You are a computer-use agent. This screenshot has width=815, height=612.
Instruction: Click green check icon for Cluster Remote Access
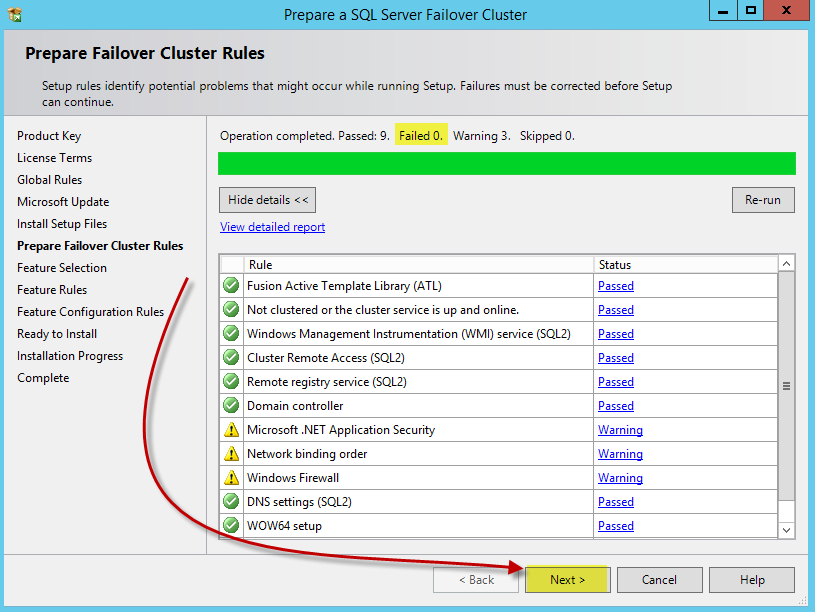coord(231,357)
